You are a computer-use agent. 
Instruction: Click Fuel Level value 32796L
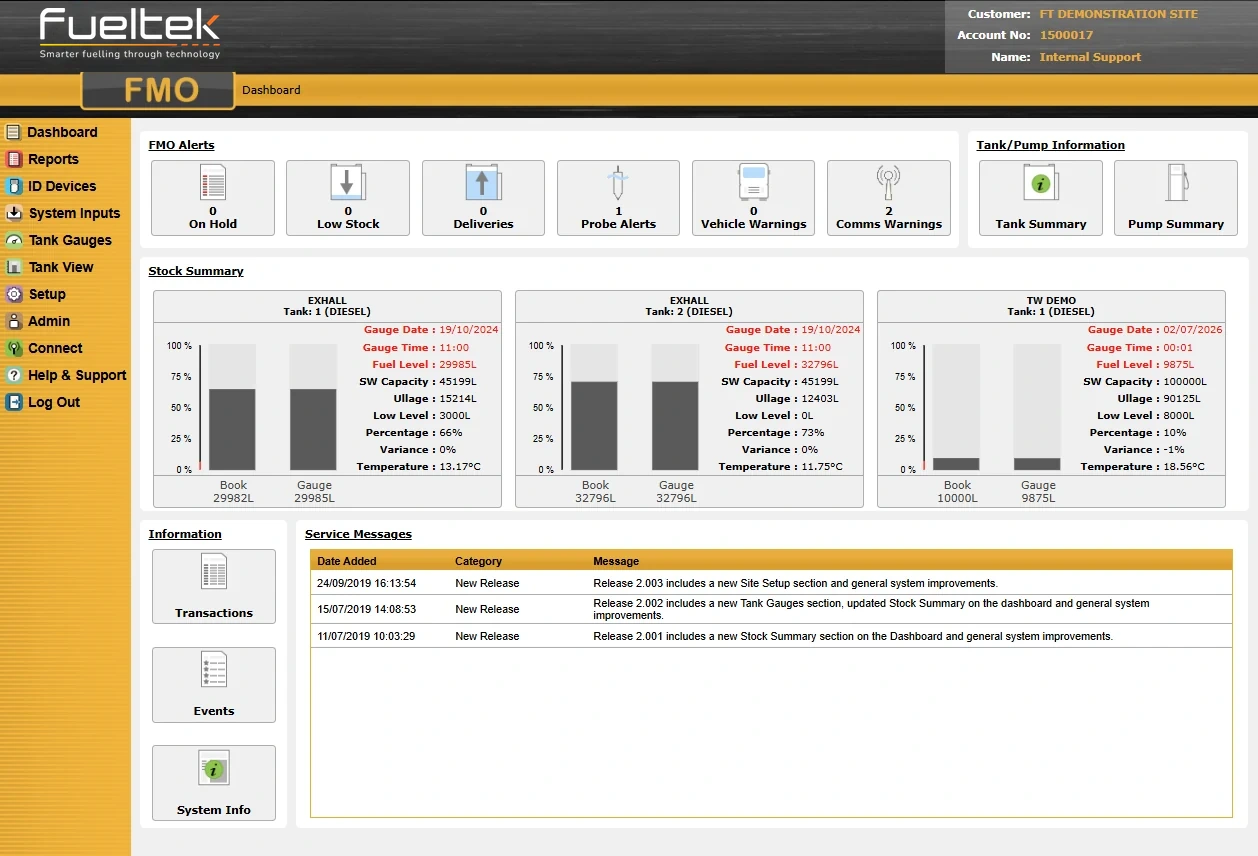[x=820, y=365]
